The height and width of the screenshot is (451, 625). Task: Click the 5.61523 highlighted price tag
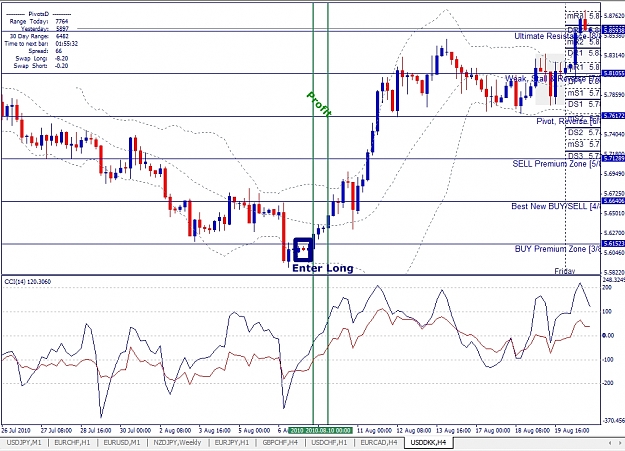pos(613,243)
